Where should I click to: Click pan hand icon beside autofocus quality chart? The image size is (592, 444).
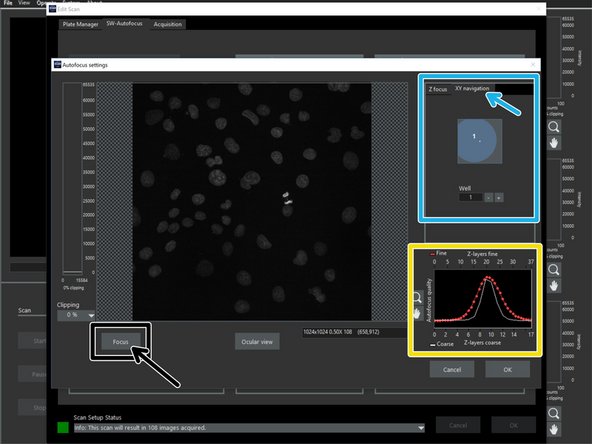click(417, 313)
